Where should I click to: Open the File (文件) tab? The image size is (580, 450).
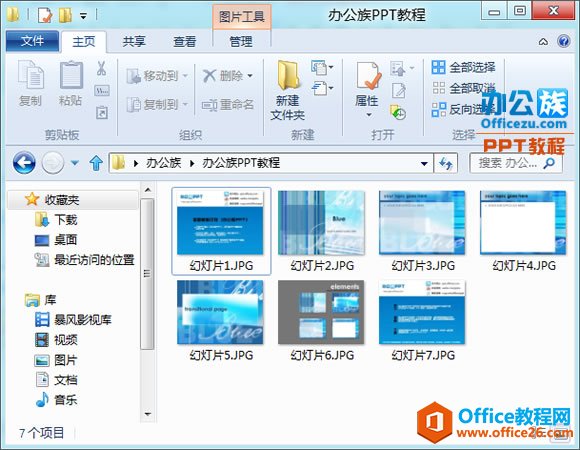(x=32, y=41)
